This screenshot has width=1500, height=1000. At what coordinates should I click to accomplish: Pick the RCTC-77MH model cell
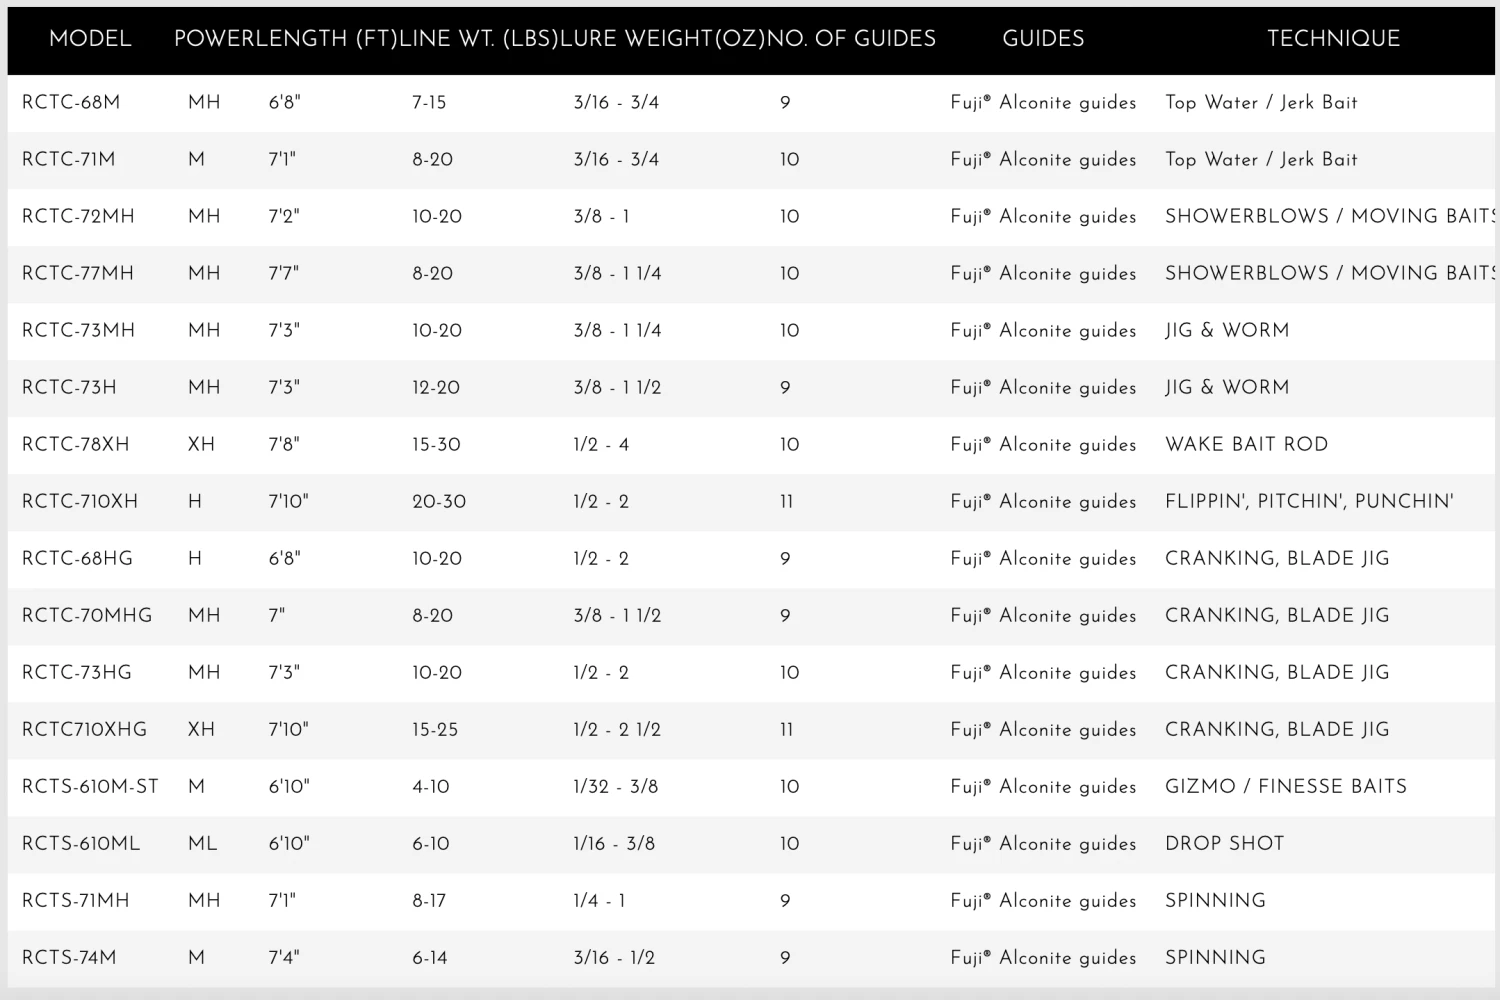coord(78,273)
